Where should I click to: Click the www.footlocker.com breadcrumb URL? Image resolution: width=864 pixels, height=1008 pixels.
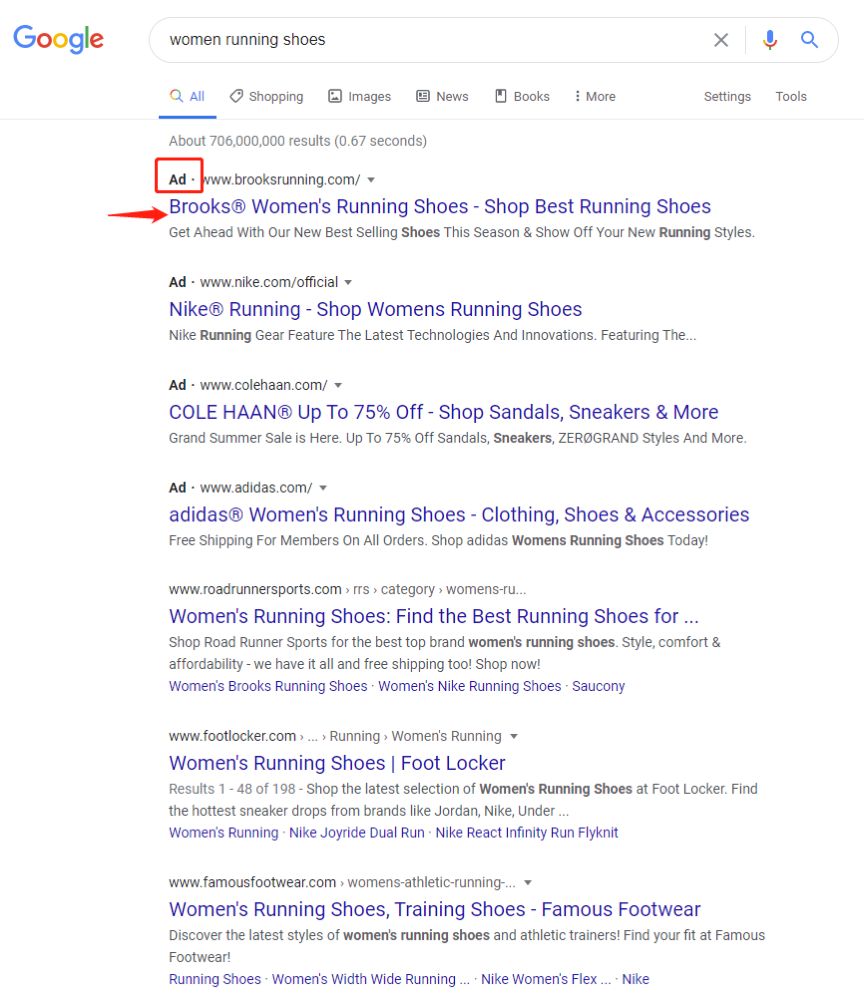click(x=232, y=736)
